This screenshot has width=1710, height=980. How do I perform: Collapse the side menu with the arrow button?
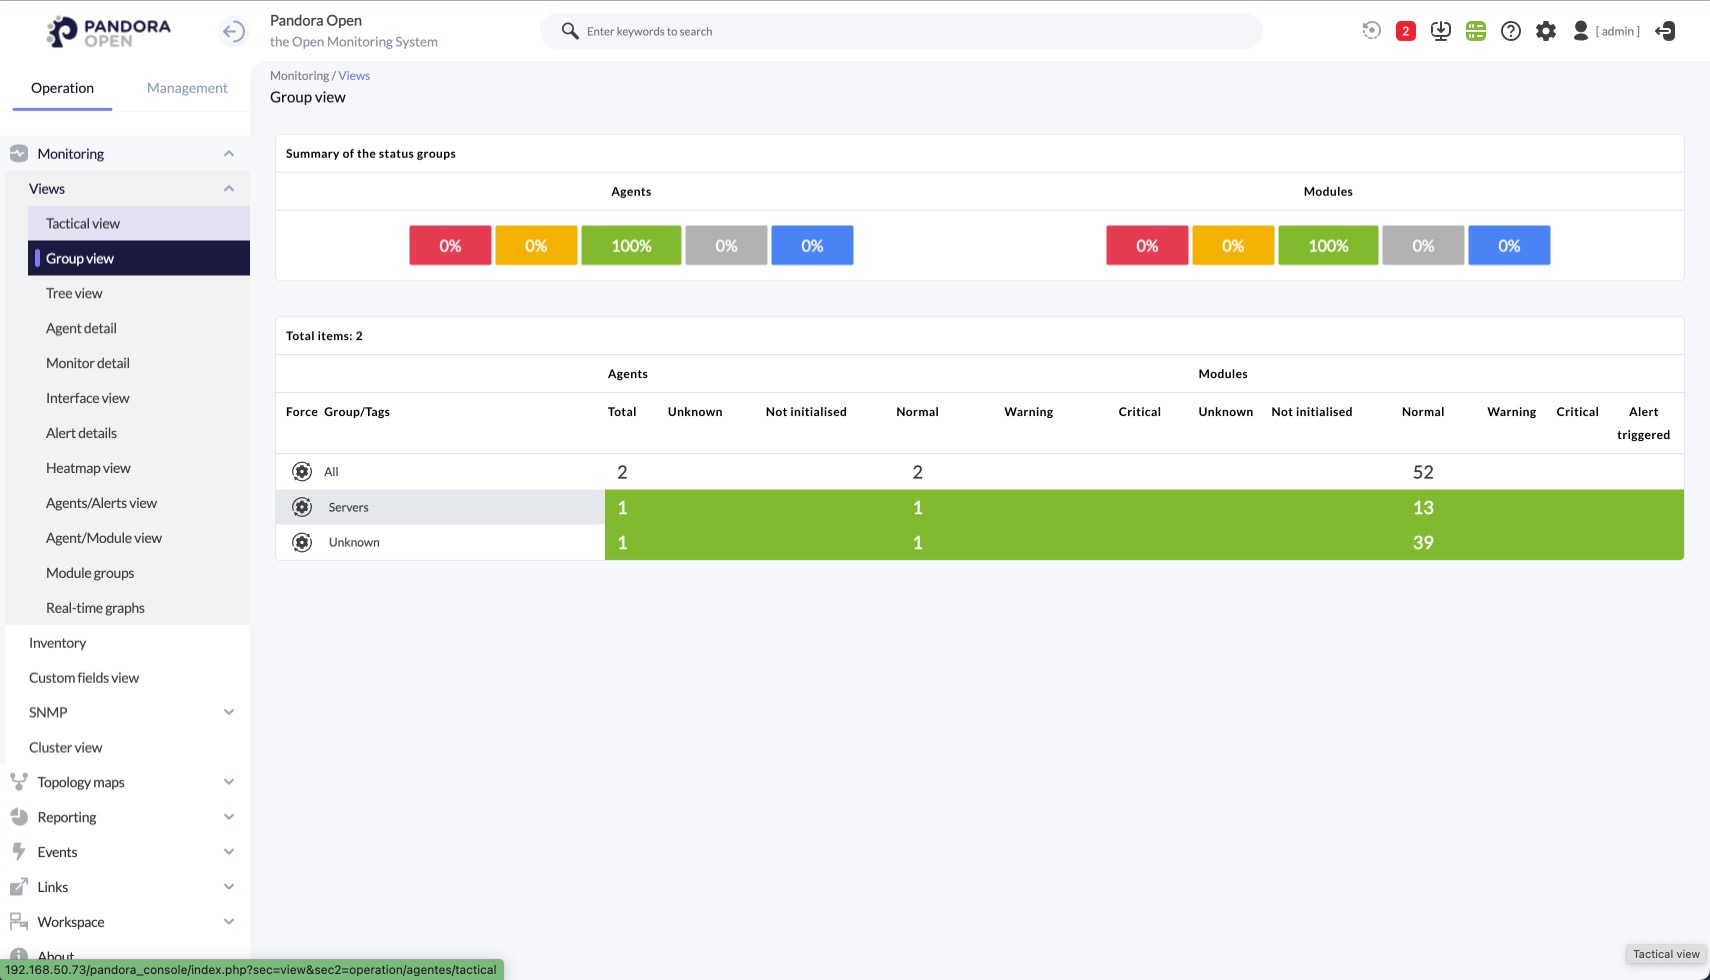233,32
